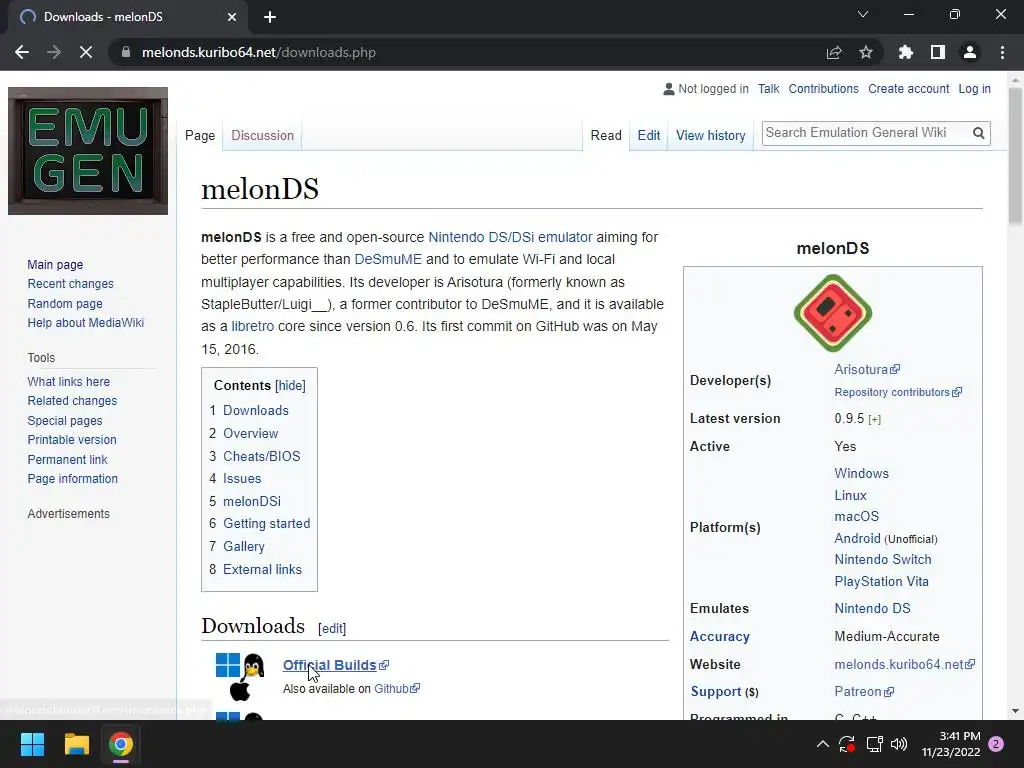Switch to the Page tab
This screenshot has height=768, width=1024.
point(200,135)
